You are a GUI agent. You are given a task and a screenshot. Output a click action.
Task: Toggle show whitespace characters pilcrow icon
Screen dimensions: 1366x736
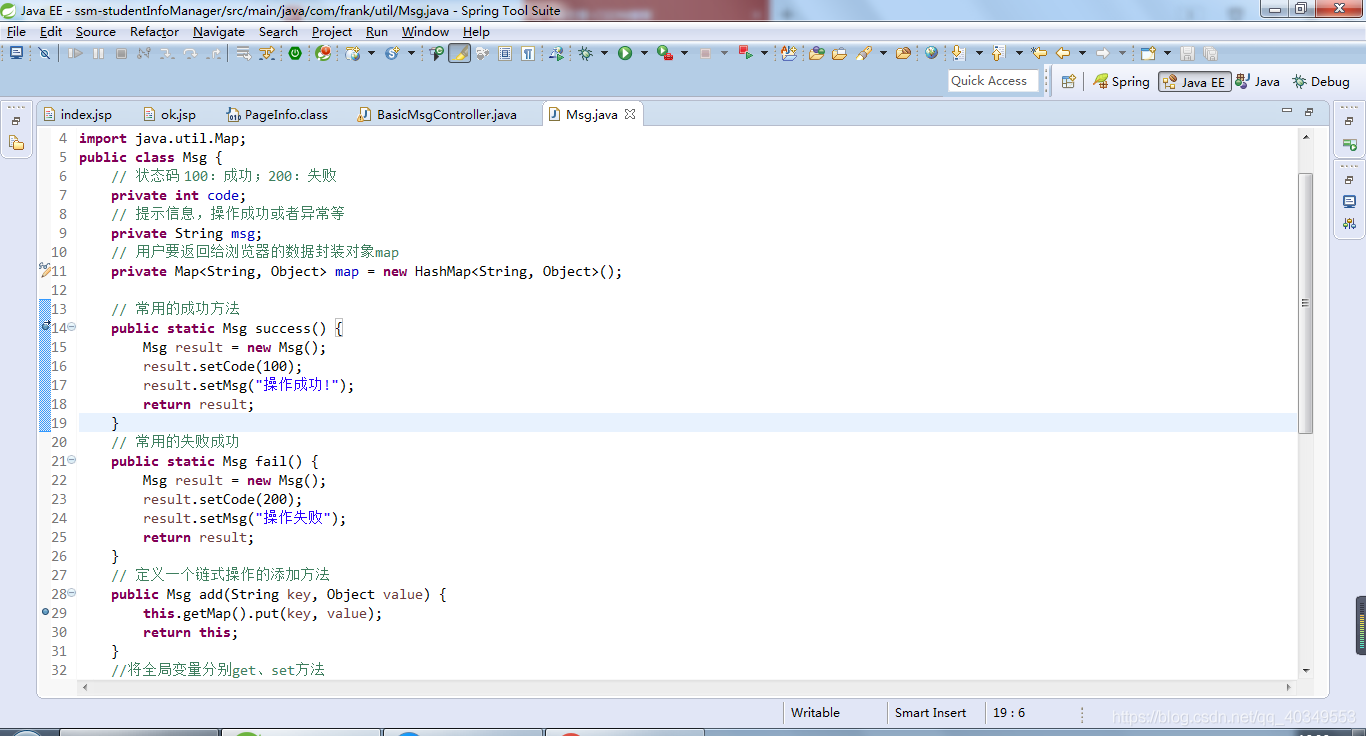(x=527, y=53)
